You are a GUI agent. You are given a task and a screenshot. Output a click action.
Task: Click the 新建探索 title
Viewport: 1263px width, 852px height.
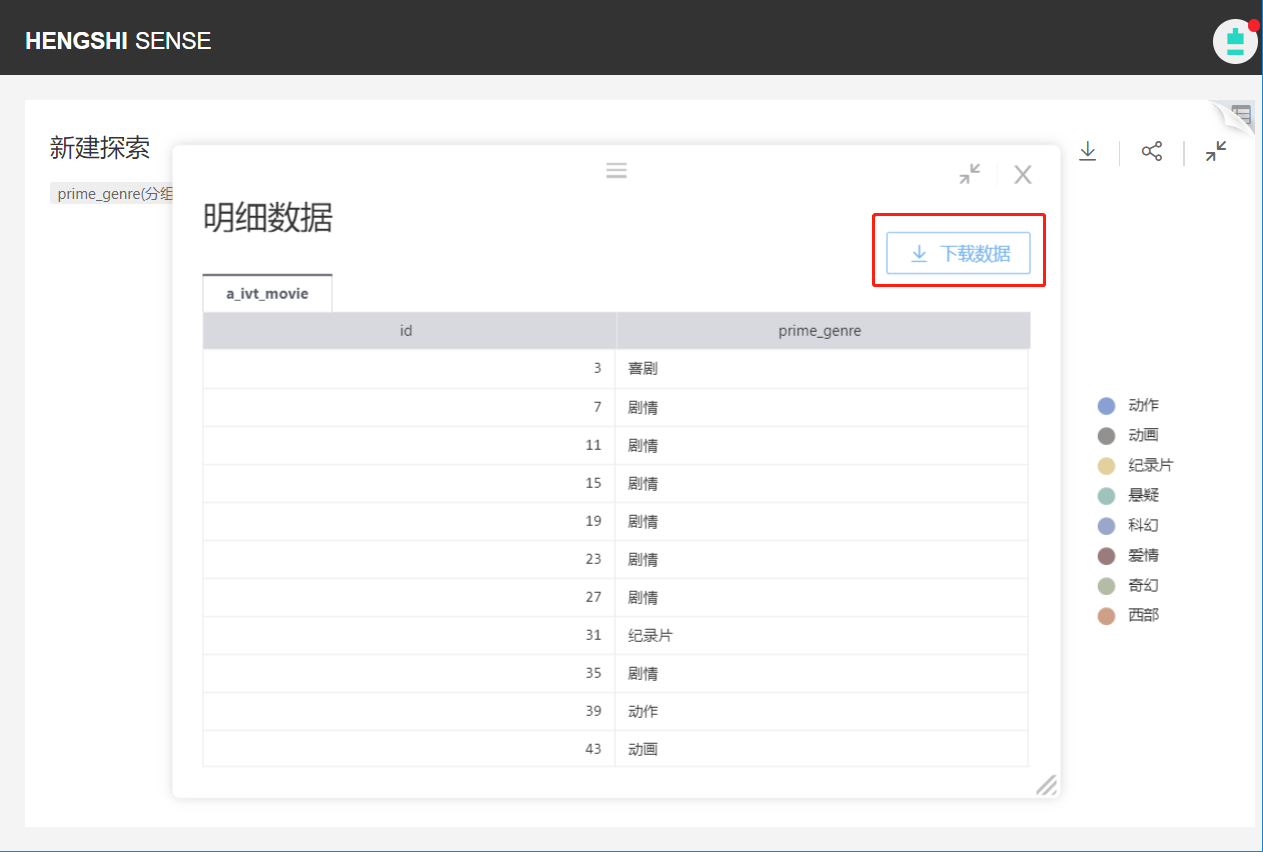tap(100, 148)
